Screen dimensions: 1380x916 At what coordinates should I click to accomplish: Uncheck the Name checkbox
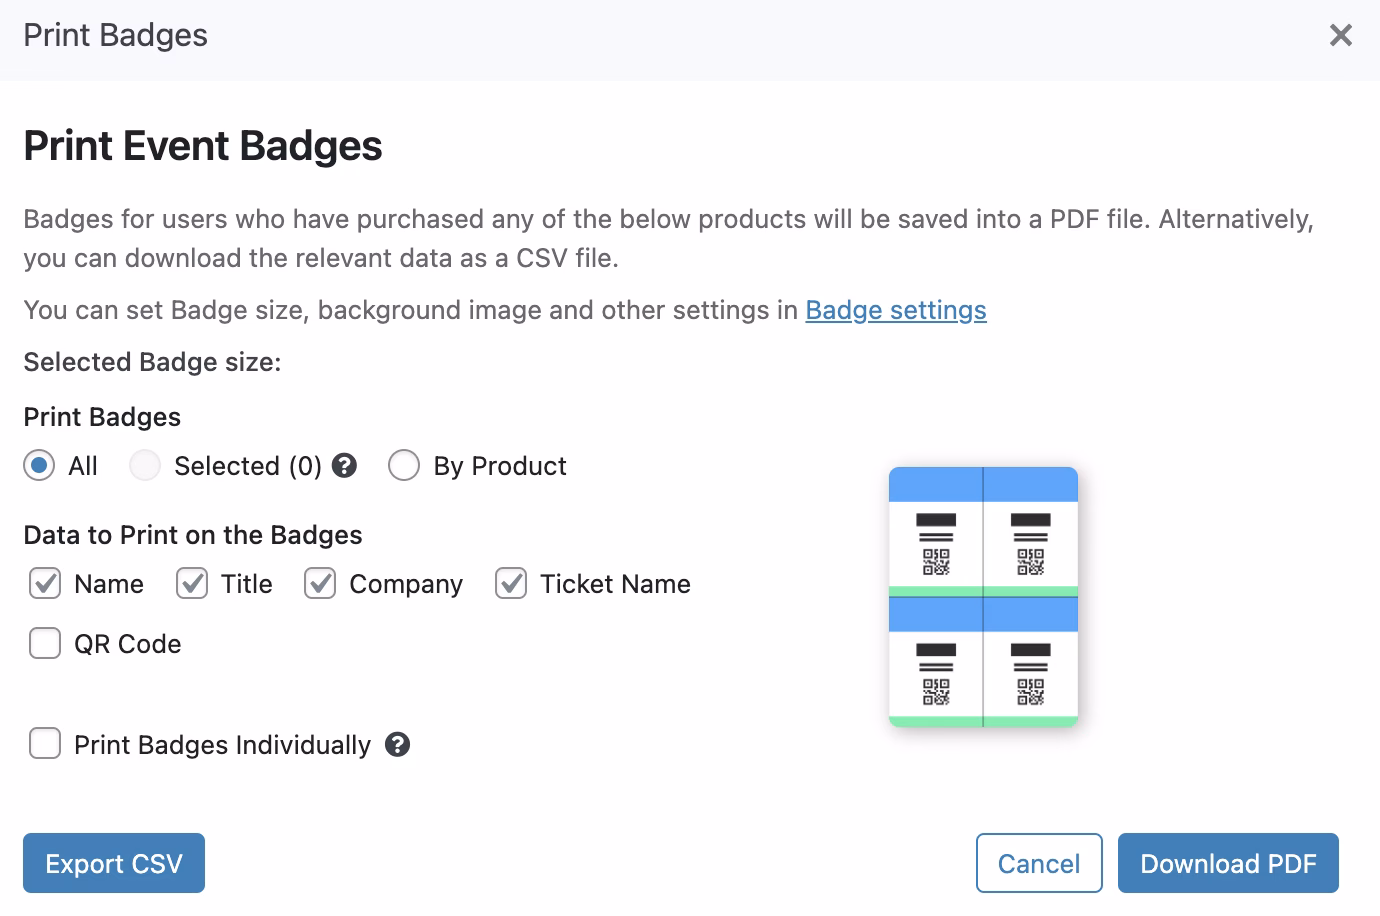45,584
